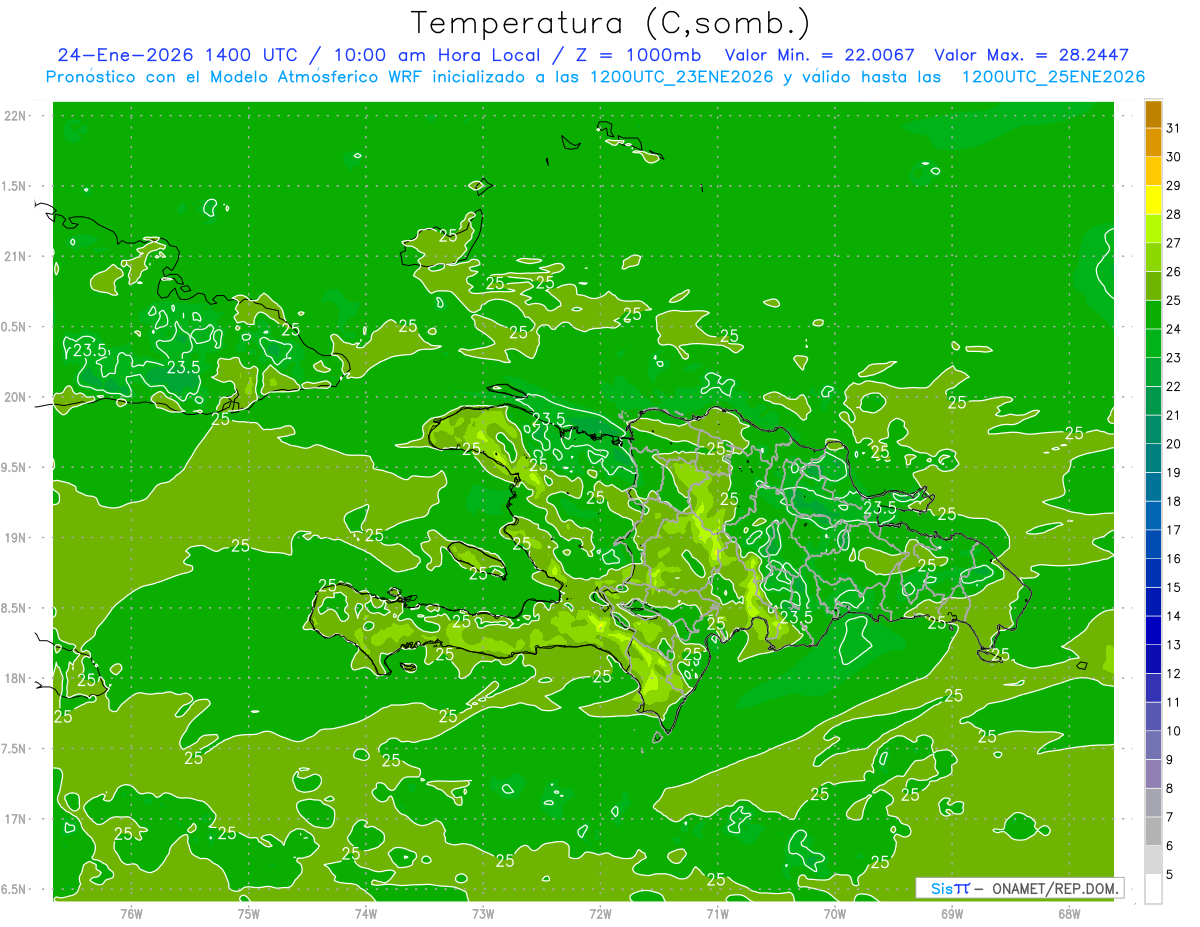Click the legend value 31 on color scale
The width and height of the screenshot is (1200, 927).
[x=1173, y=128]
